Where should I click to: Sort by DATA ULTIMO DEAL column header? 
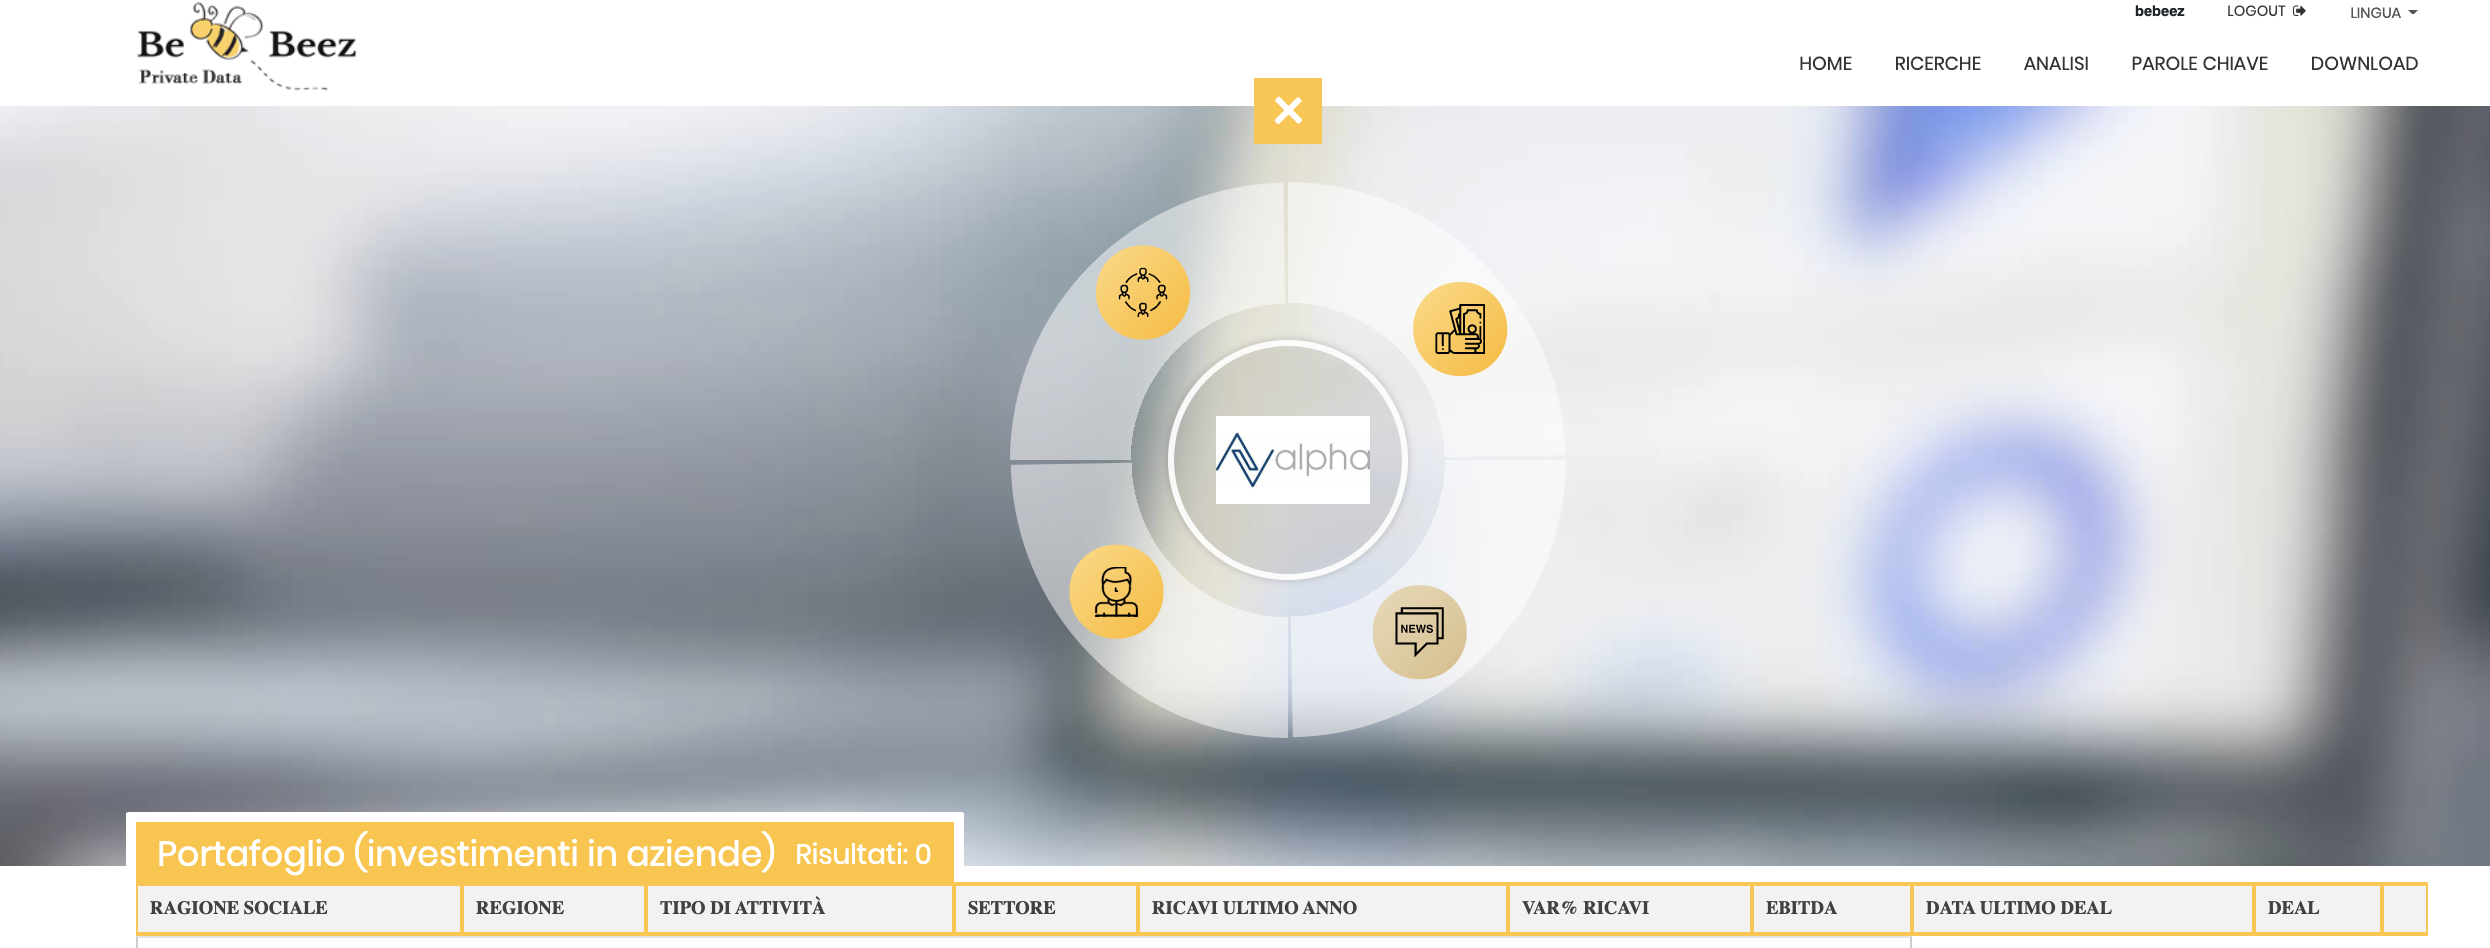(2083, 908)
